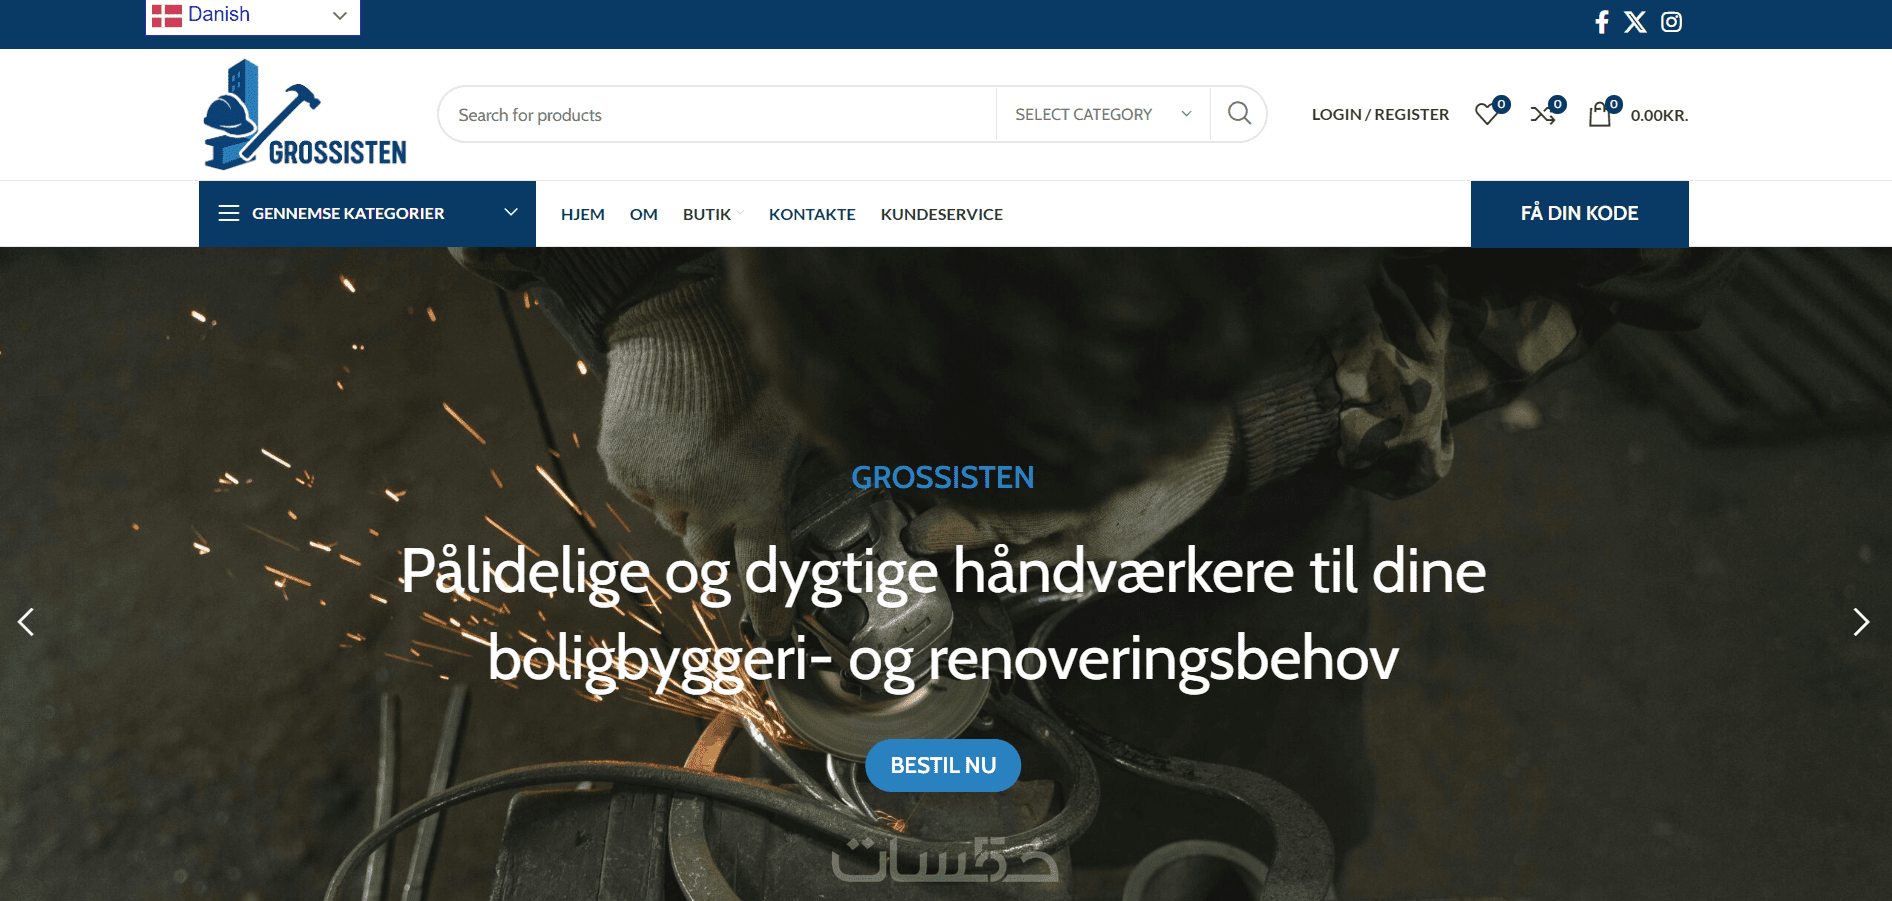Click the Danish flag icon

pyautogui.click(x=167, y=15)
